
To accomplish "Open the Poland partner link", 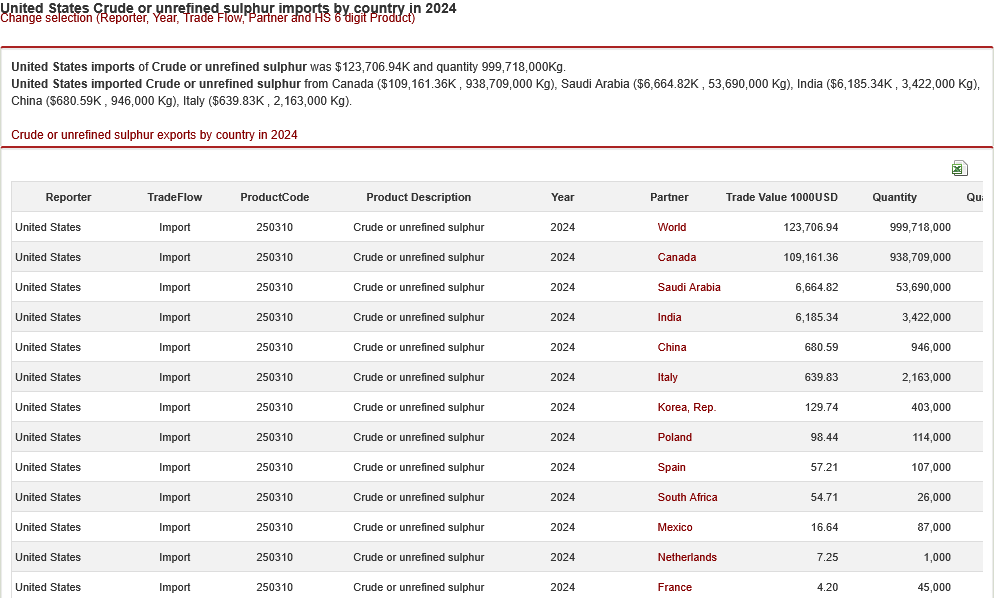I will coord(674,438).
